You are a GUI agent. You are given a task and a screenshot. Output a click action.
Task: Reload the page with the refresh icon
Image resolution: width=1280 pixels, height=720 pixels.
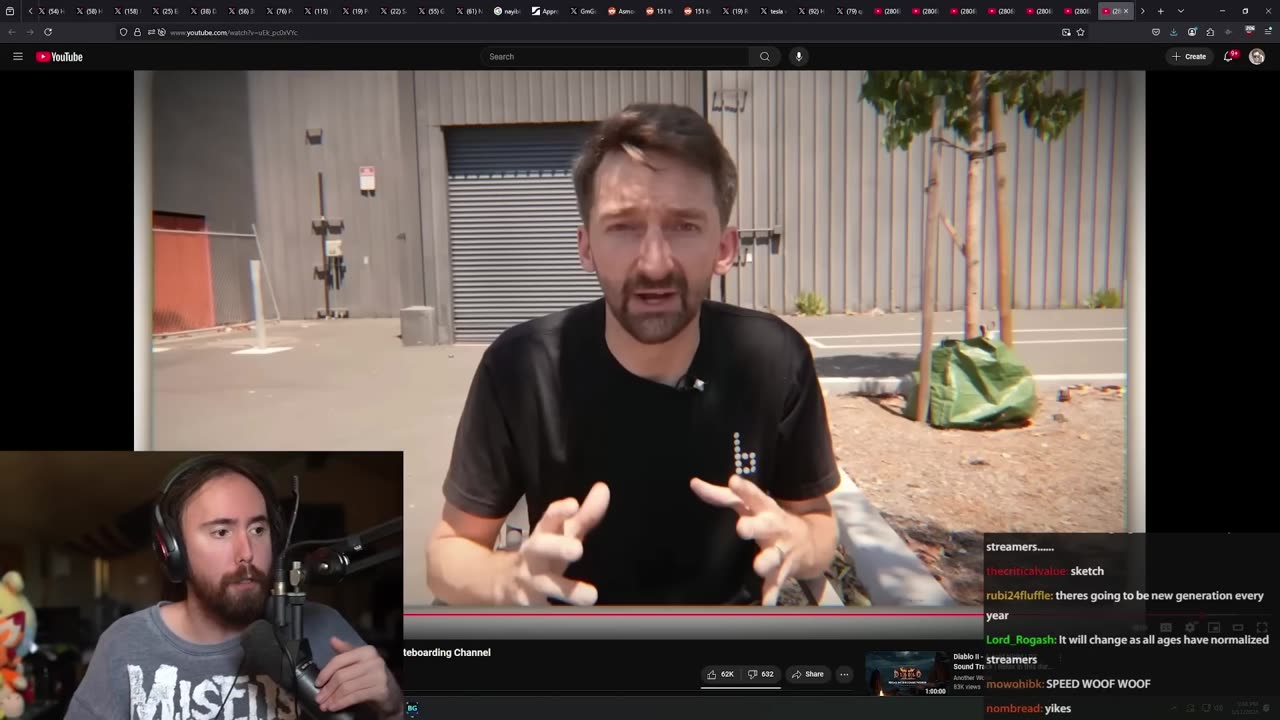(47, 32)
